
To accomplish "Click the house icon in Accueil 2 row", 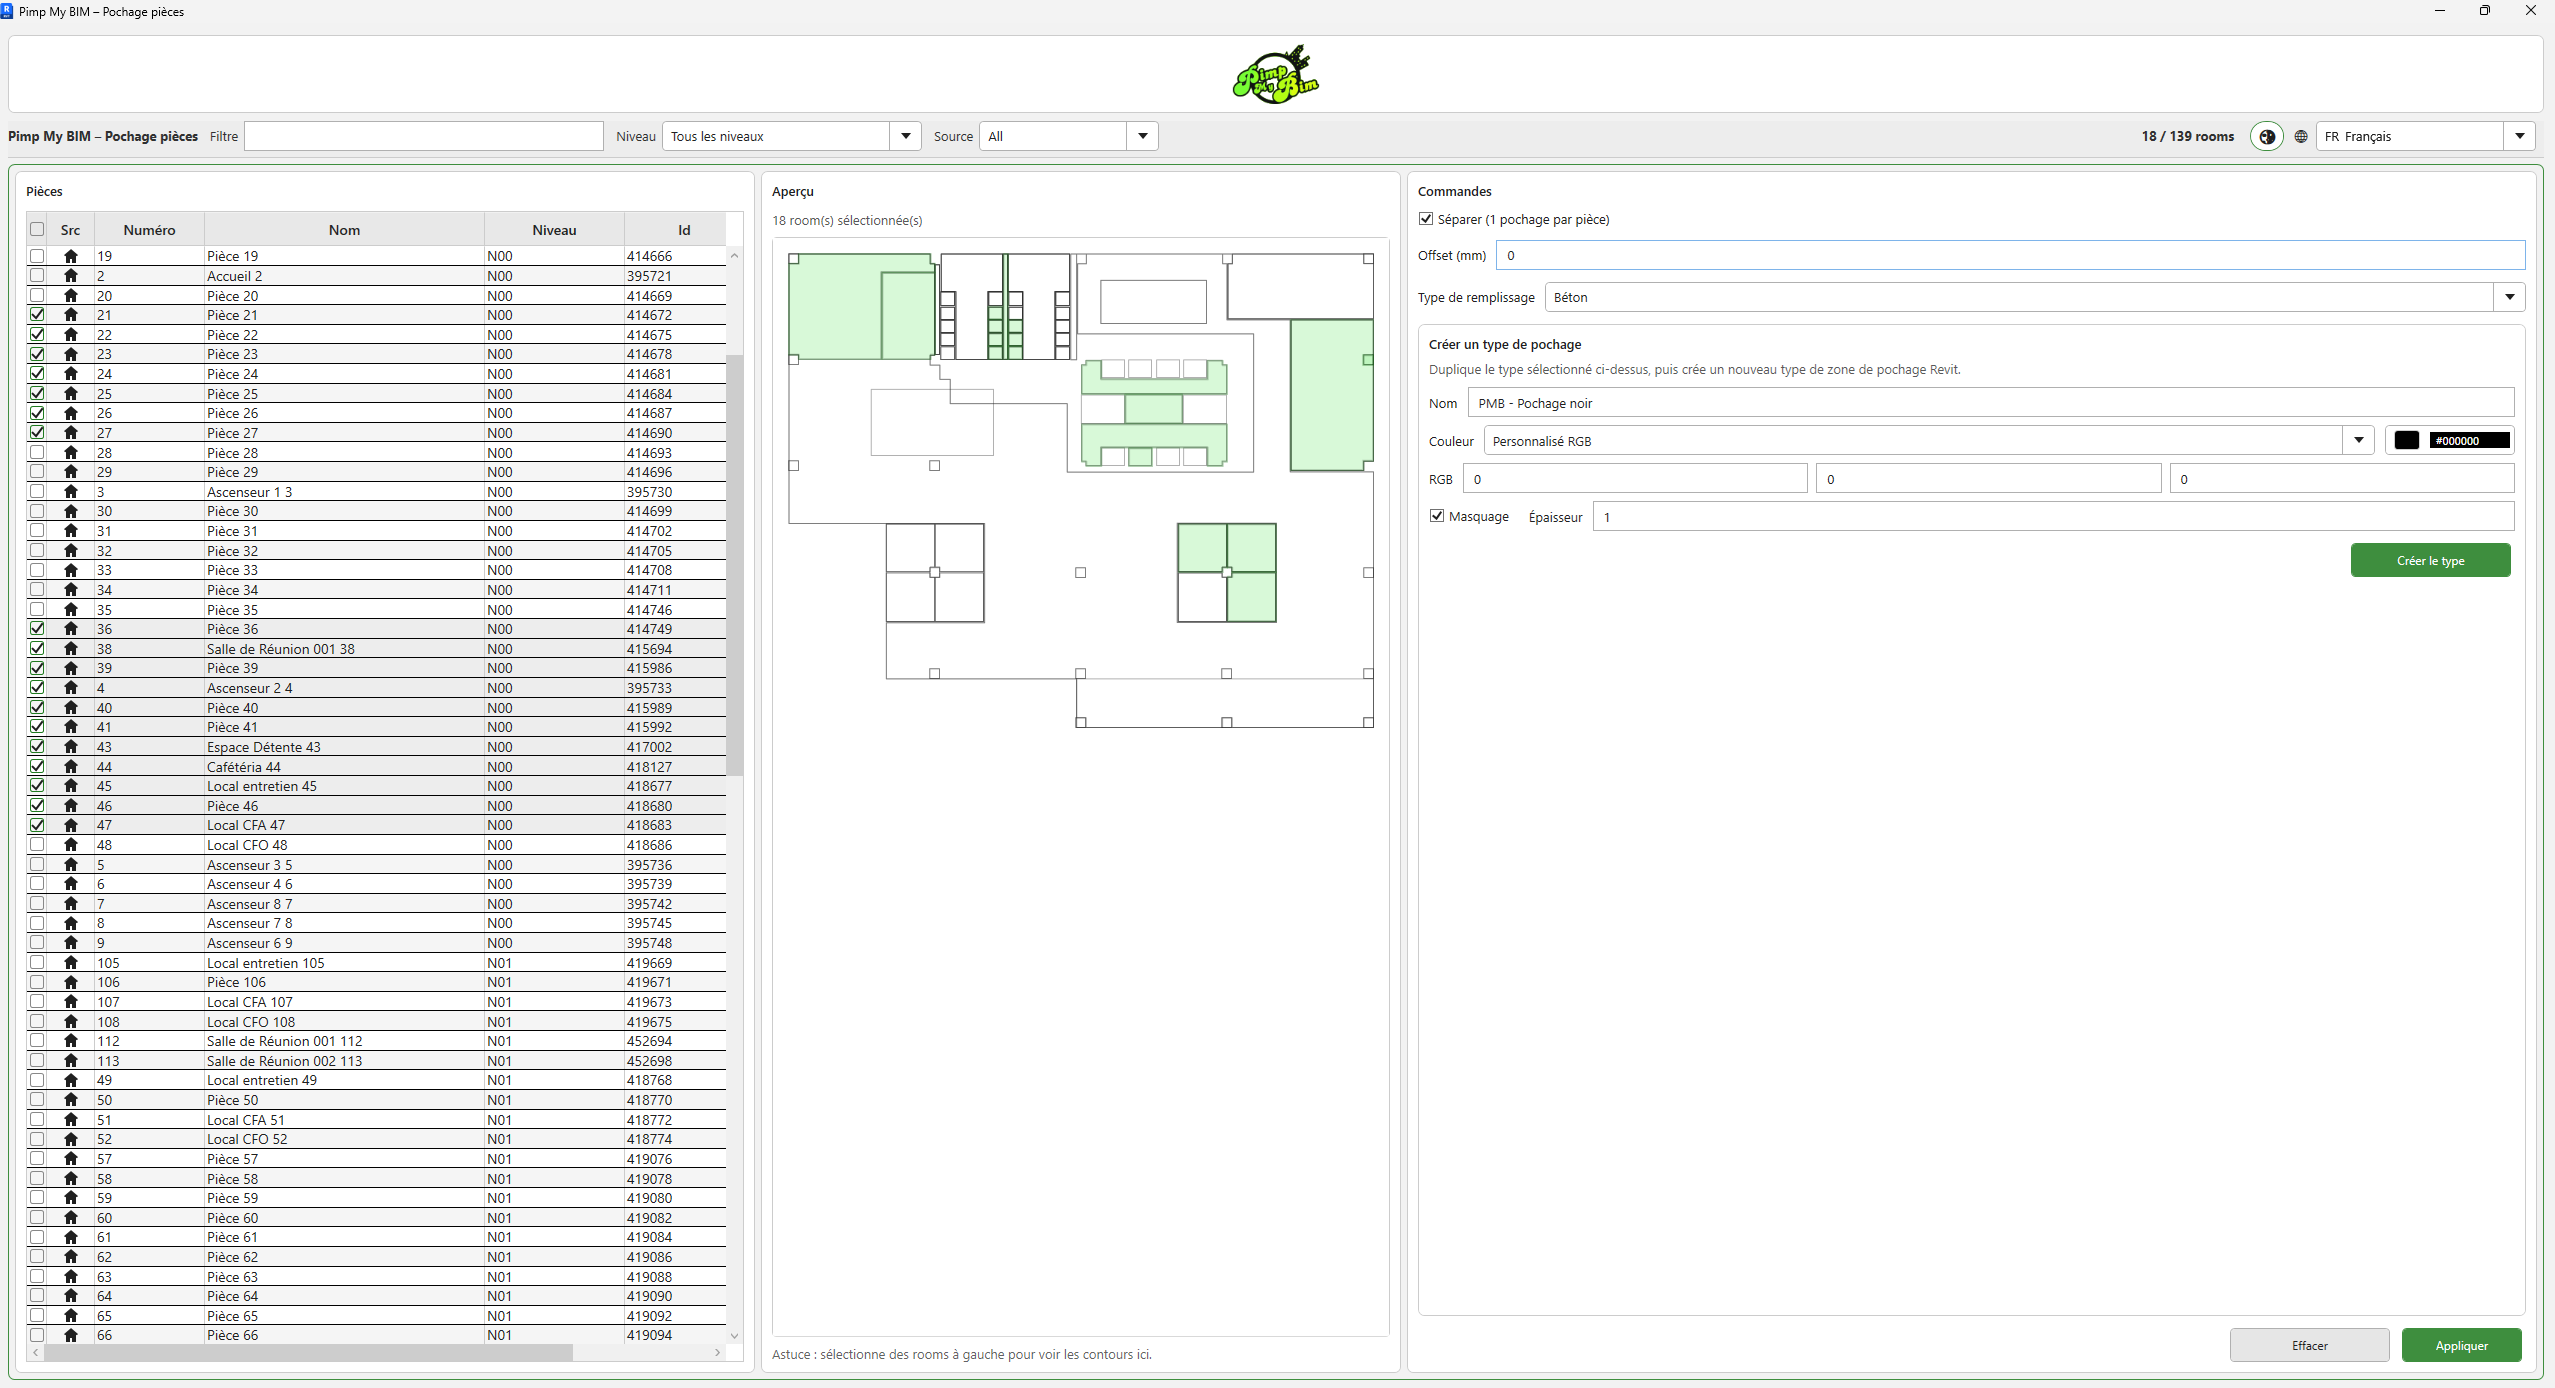I will click(71, 276).
